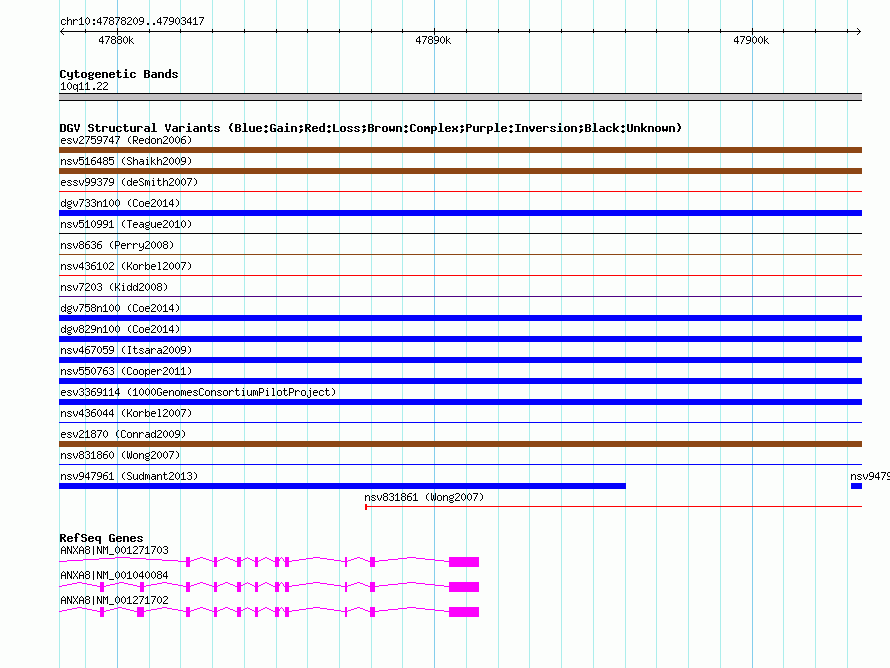Select the nsv550763 (Cooper2011) variant label
Screen dimensions: 890x668
pyautogui.click(x=126, y=371)
